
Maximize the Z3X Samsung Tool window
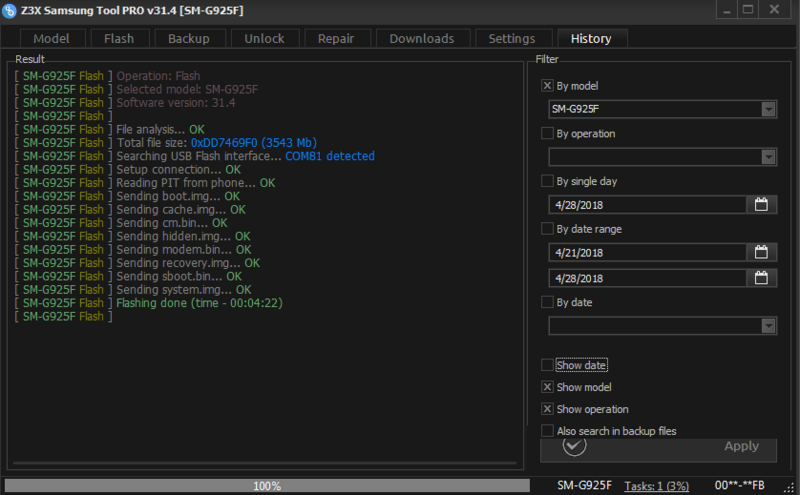[x=748, y=10]
